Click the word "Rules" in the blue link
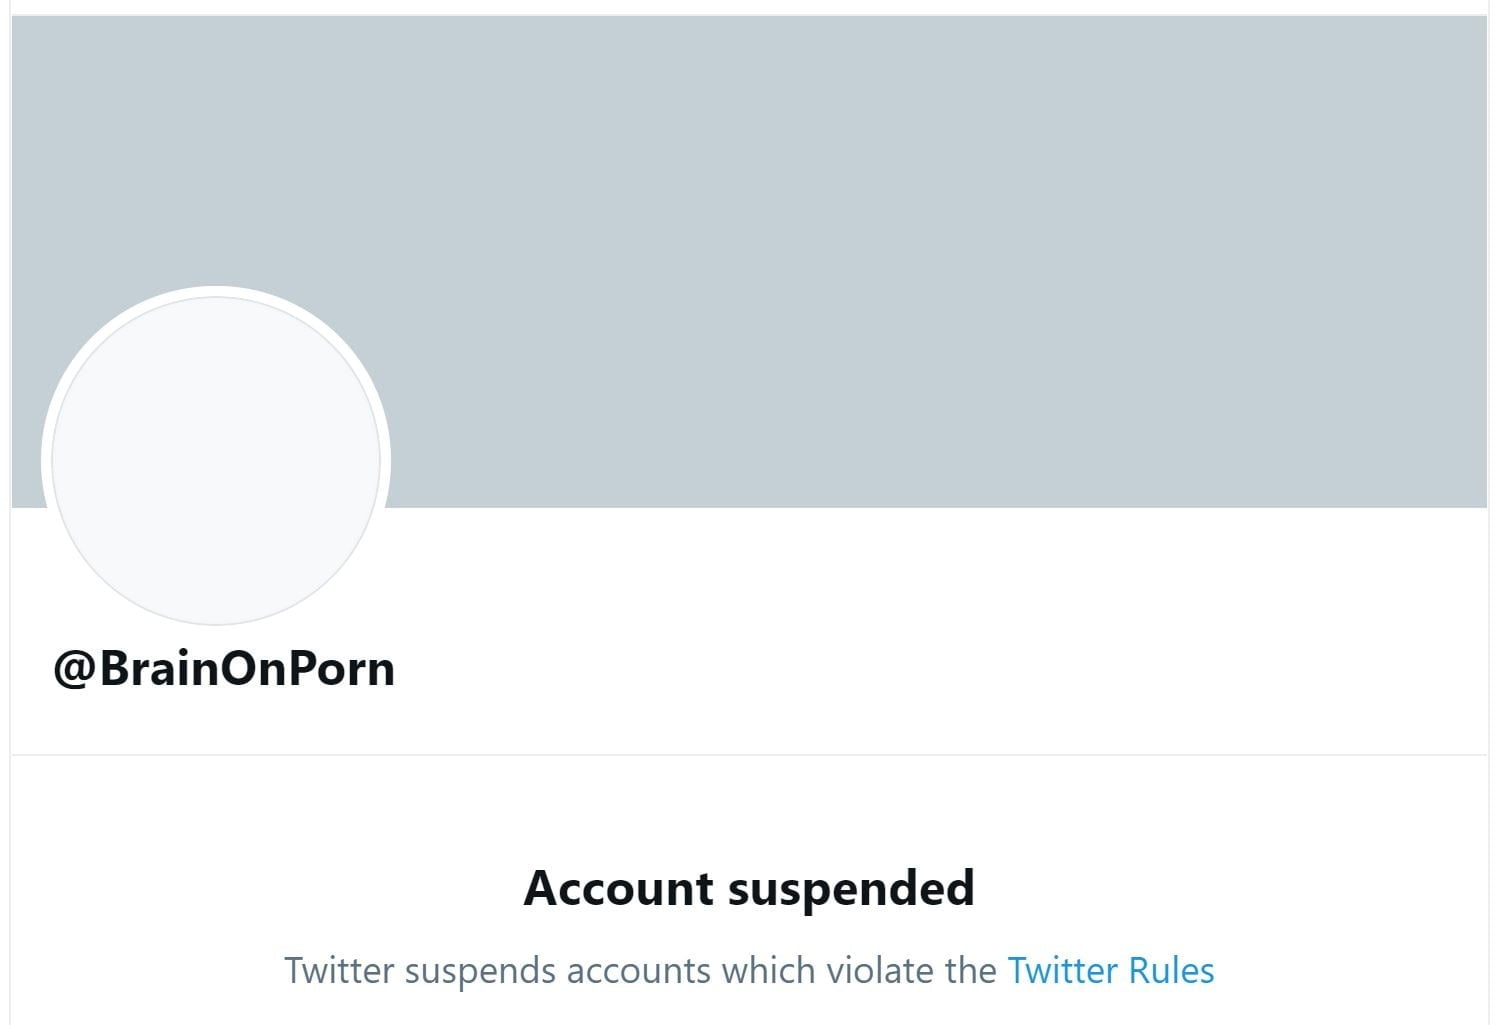1504x1025 pixels. click(1171, 971)
